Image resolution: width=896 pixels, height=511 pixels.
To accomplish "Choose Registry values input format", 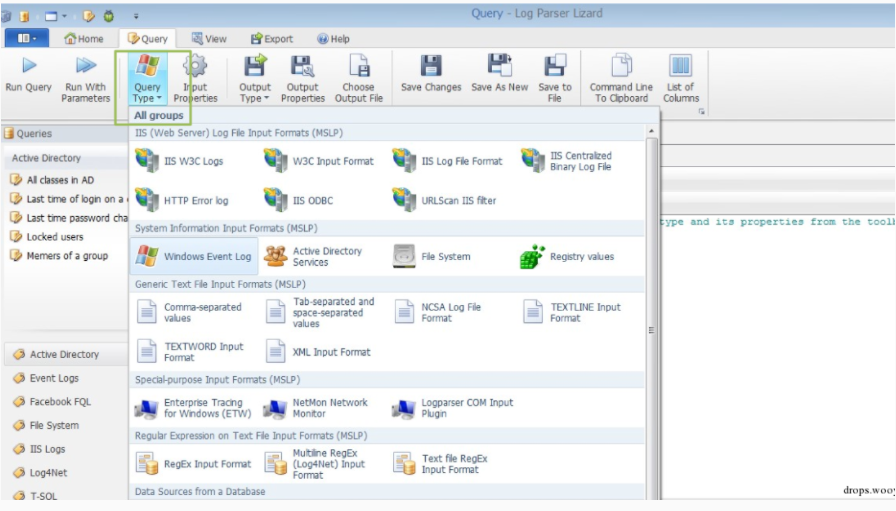I will [579, 256].
